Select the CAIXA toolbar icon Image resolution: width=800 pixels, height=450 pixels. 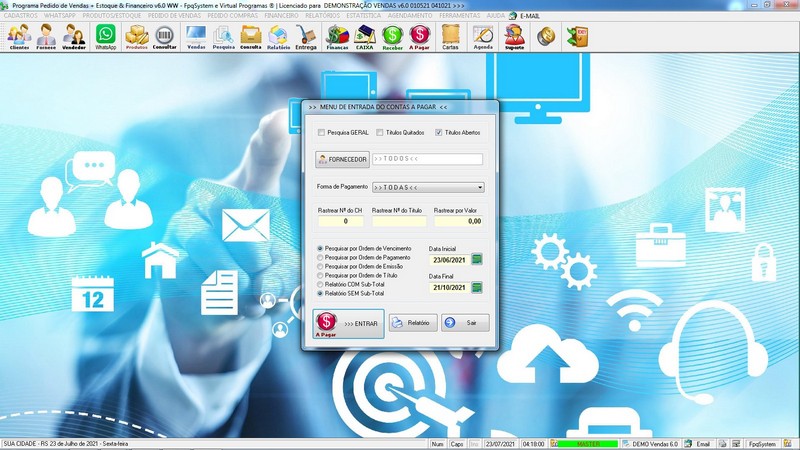tap(364, 37)
